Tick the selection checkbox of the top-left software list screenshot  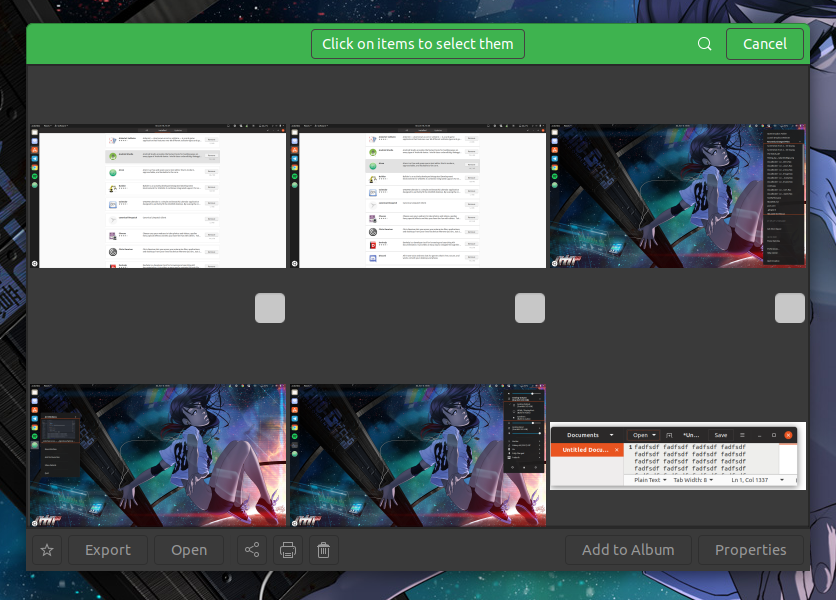tap(270, 308)
